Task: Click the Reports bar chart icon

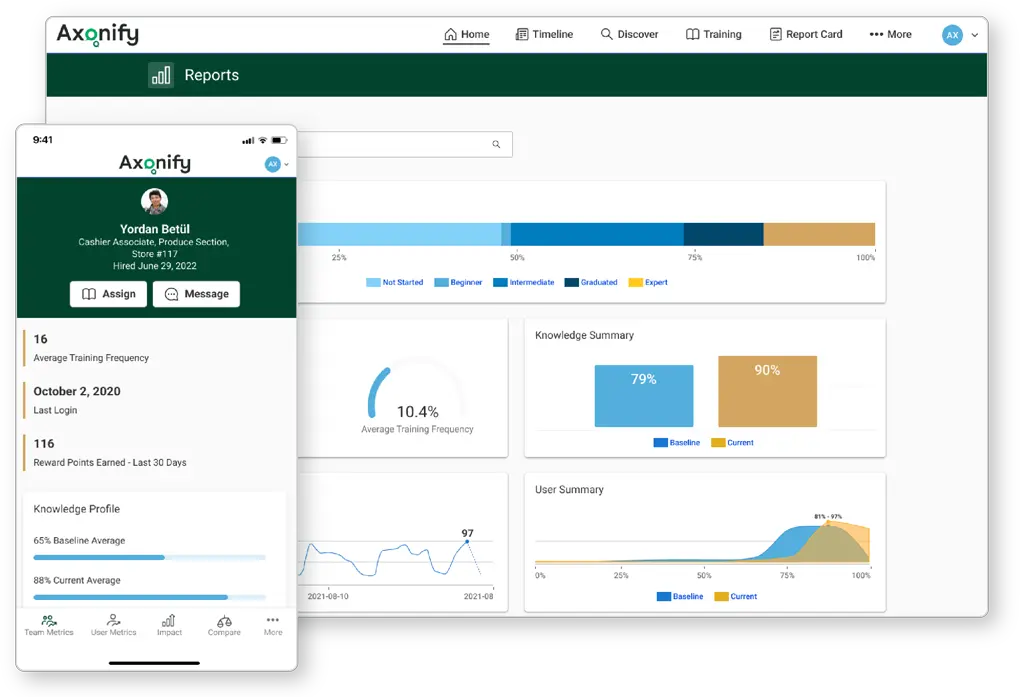Action: tap(161, 75)
